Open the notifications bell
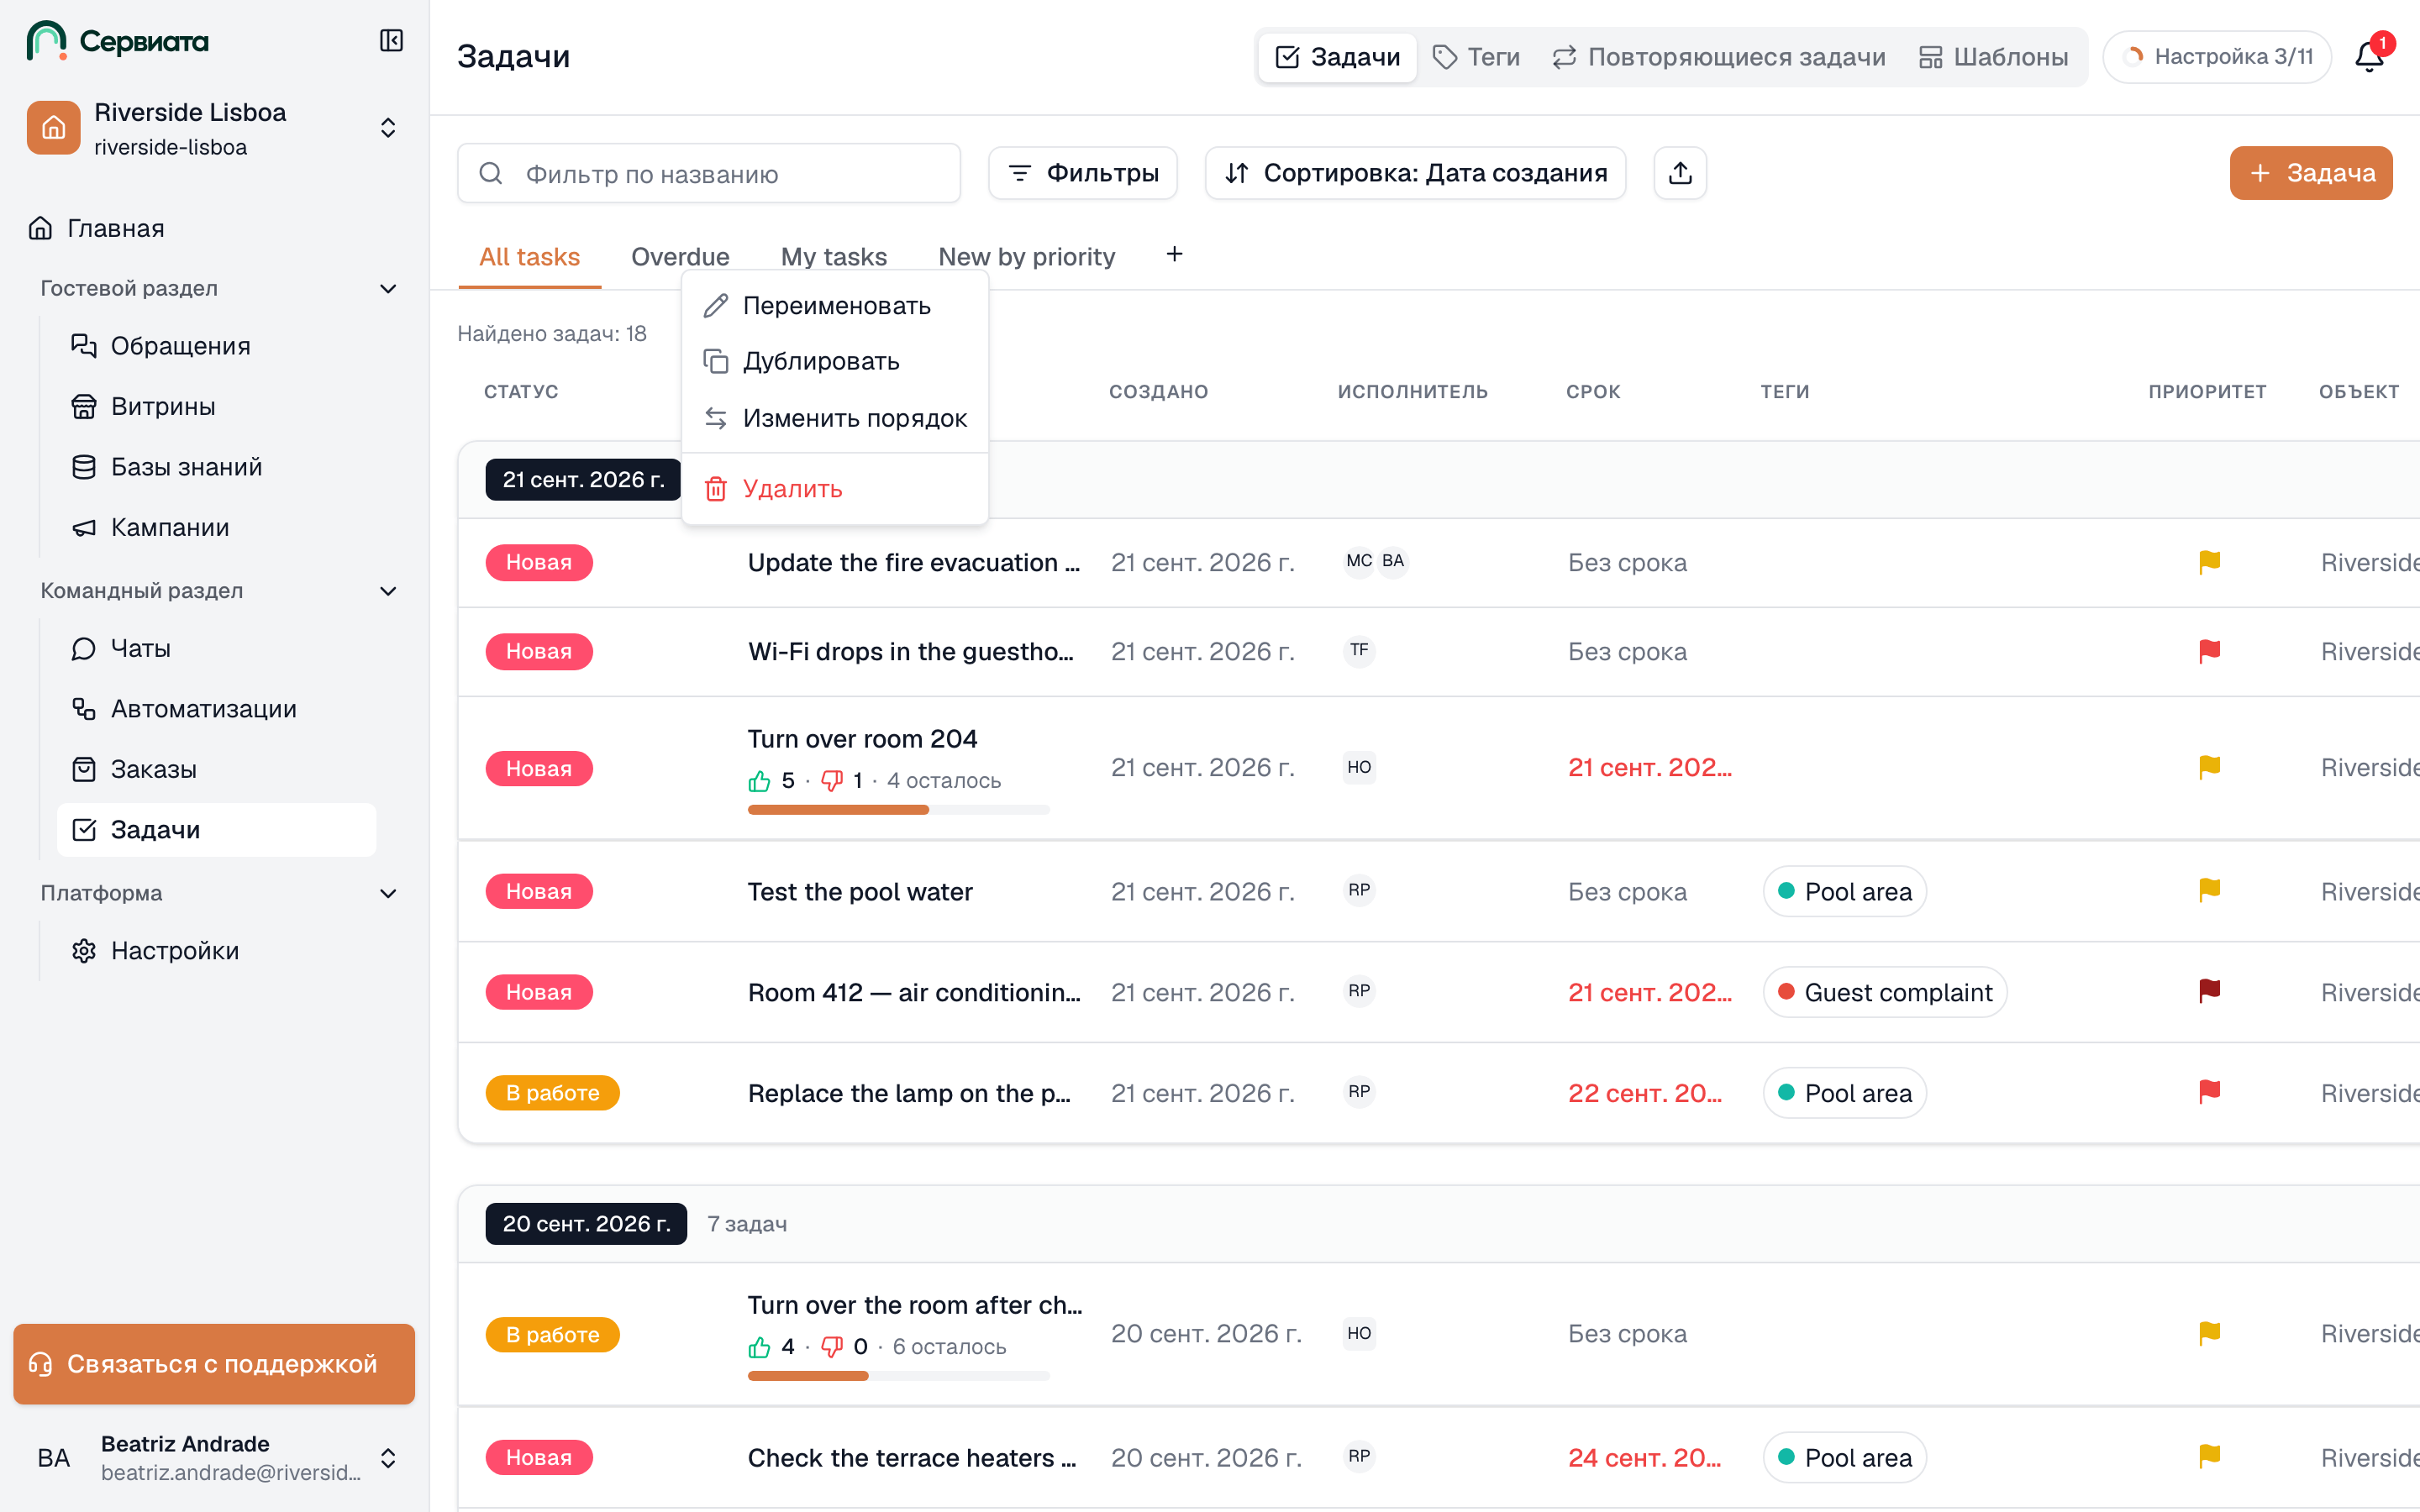Viewport: 2420px width, 1512px height. (2369, 57)
